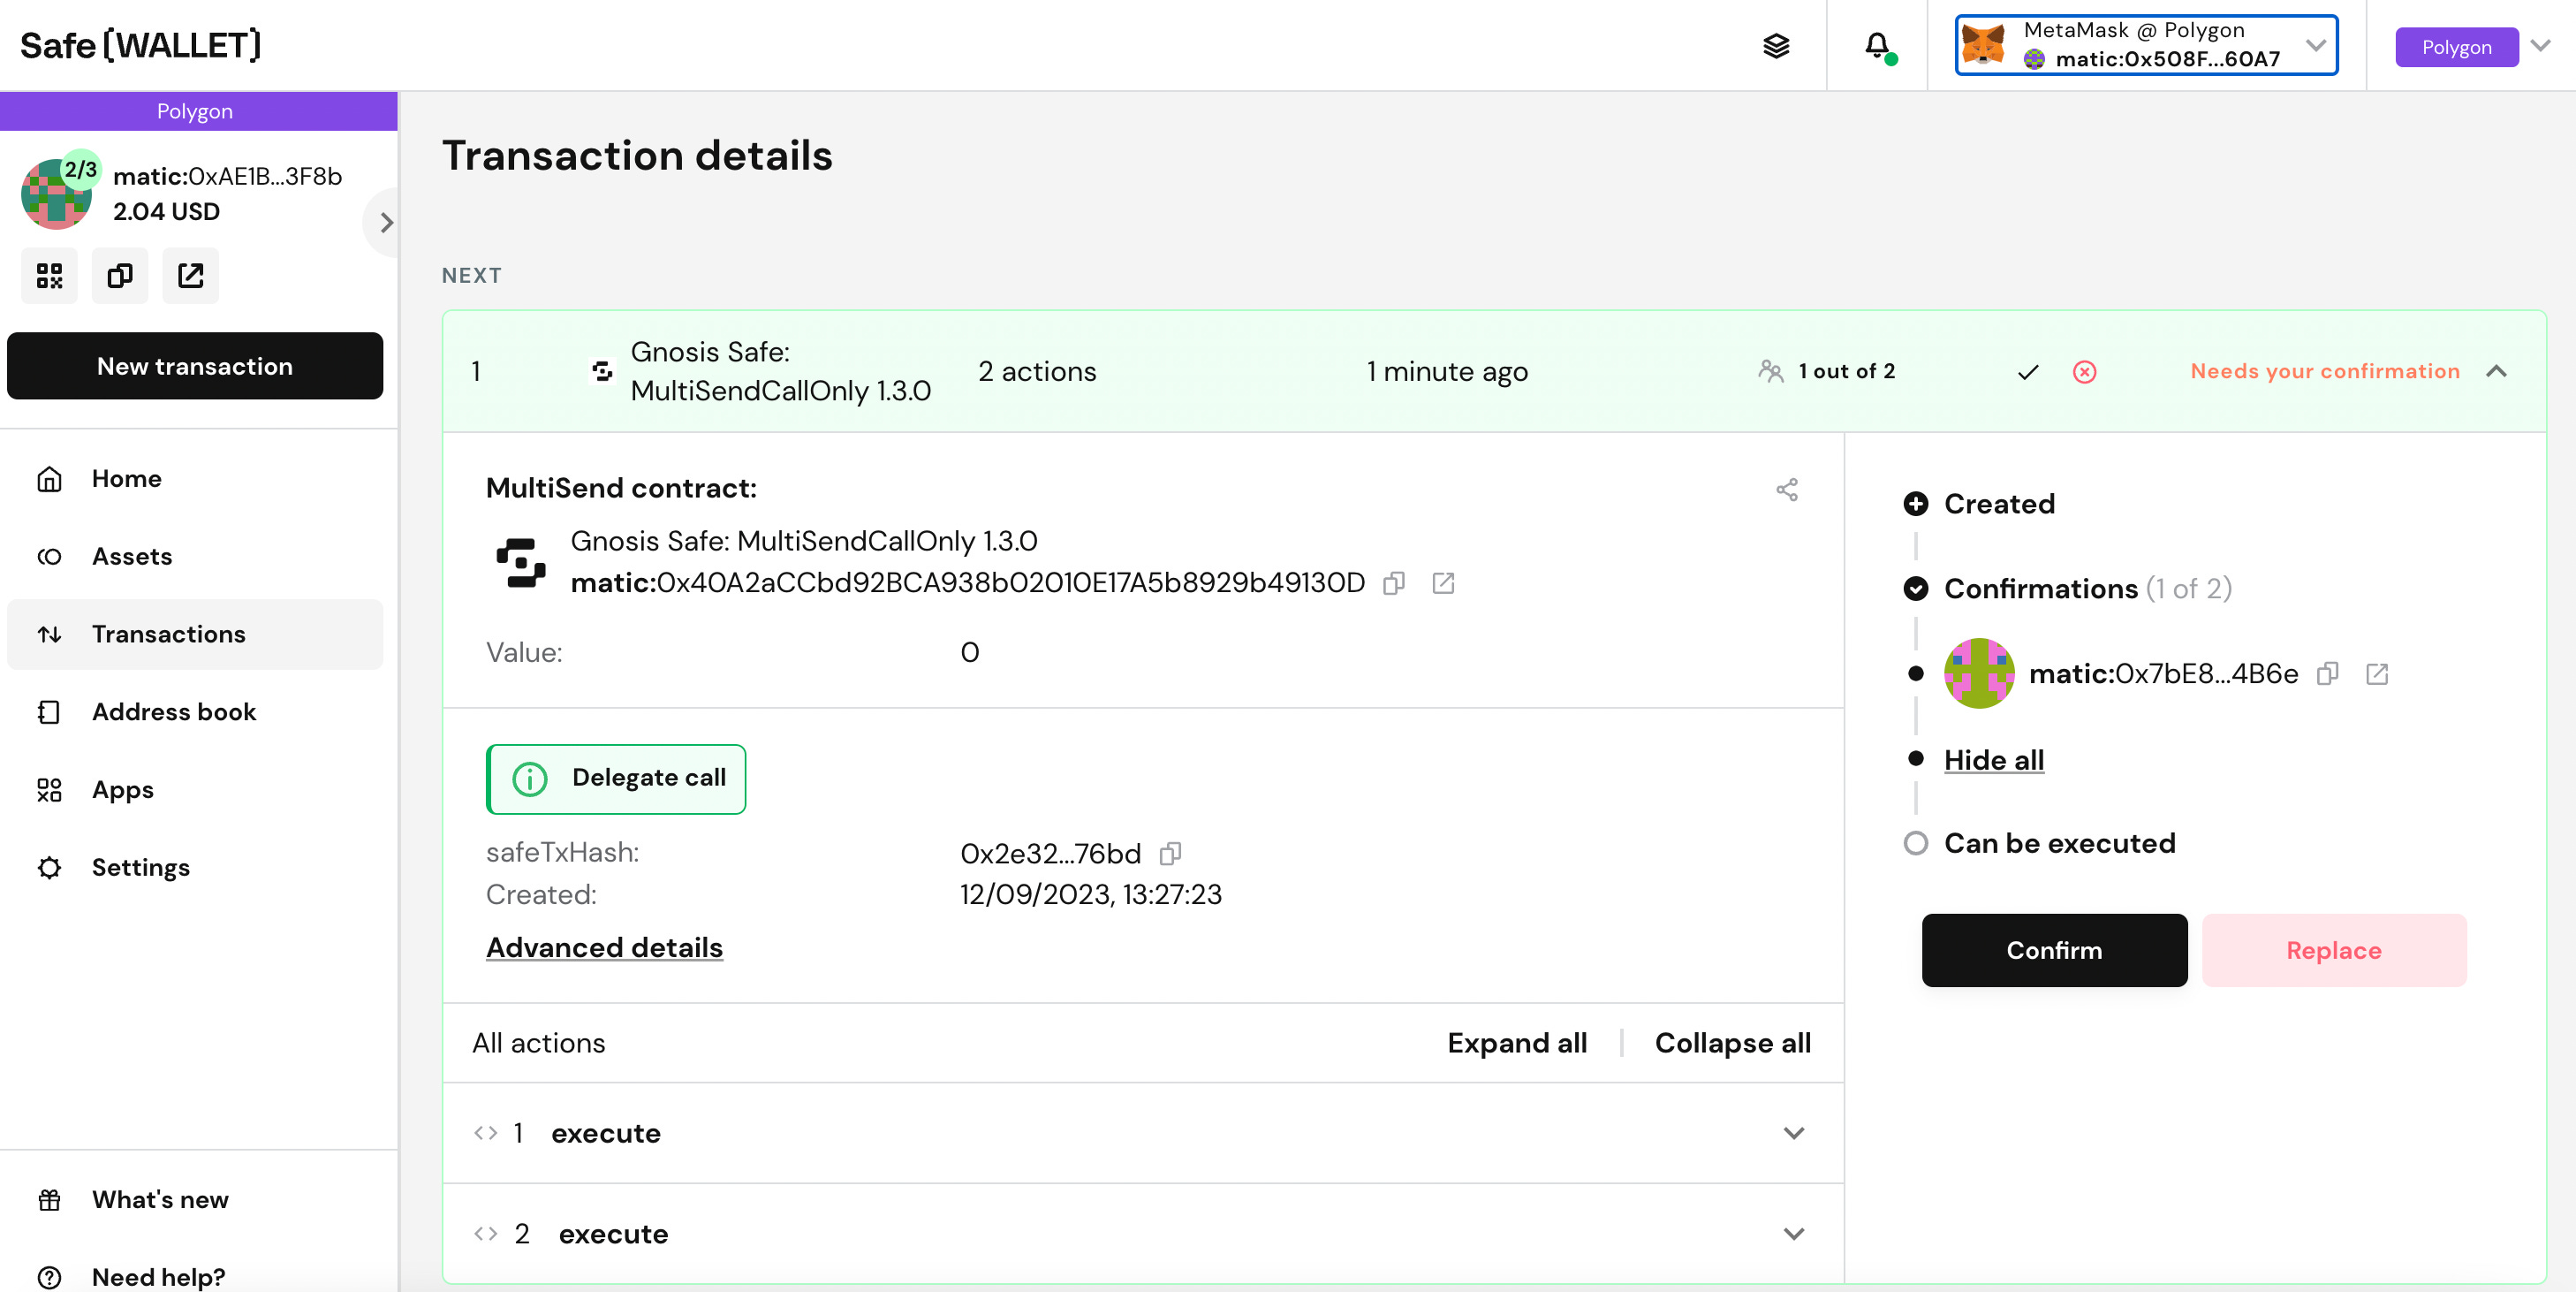
Task: Click the Gnosis Safe contract logo
Action: (x=521, y=563)
